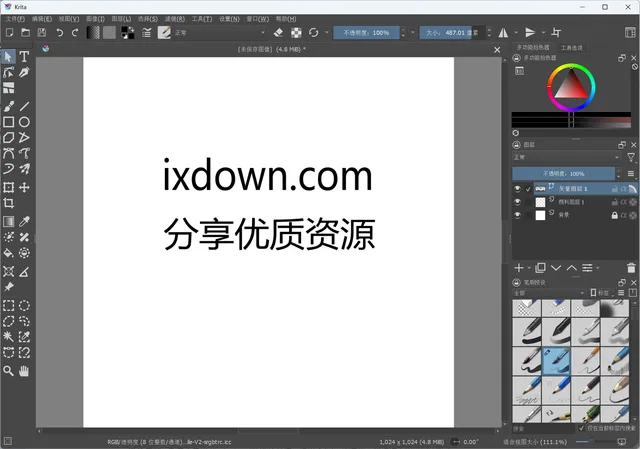Select the Text tool in the toolbox
Image resolution: width=640 pixels, height=449 pixels.
coord(24,56)
